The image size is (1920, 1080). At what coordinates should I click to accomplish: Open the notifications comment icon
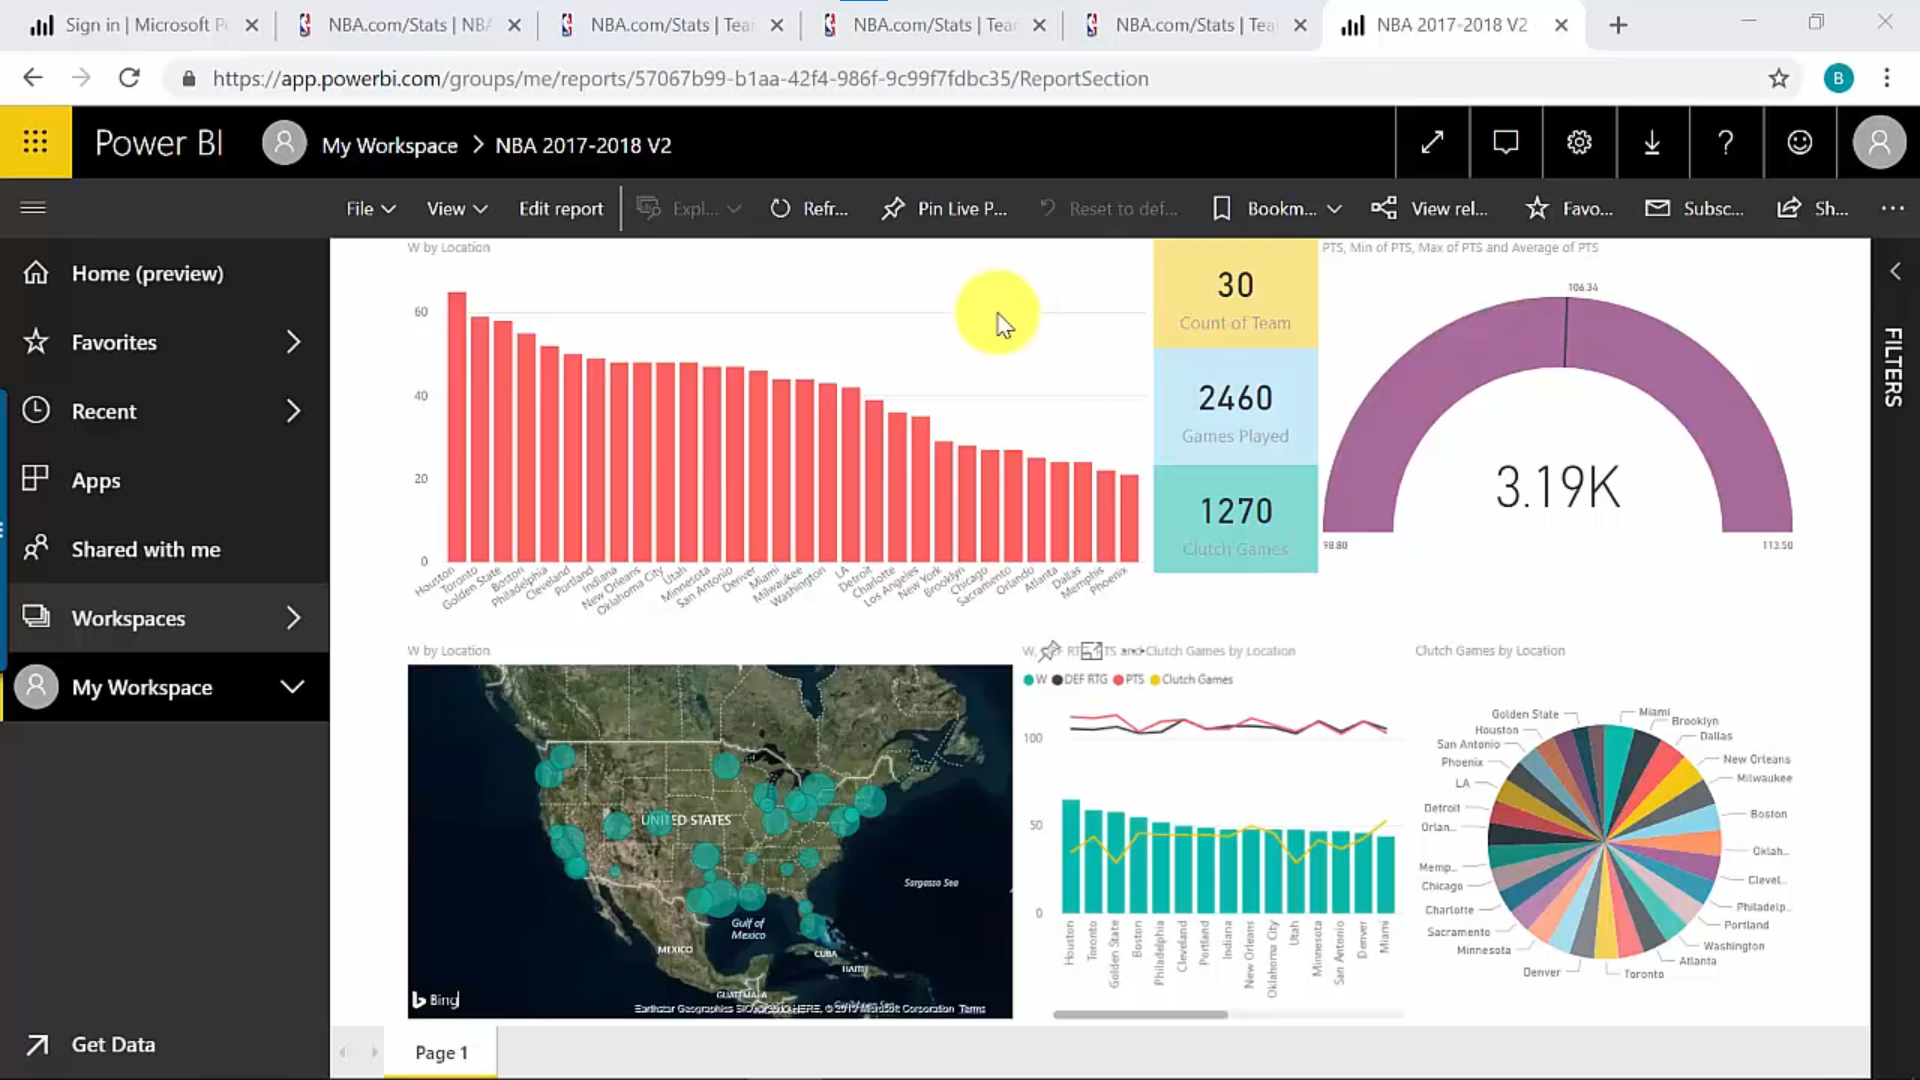coord(1505,143)
